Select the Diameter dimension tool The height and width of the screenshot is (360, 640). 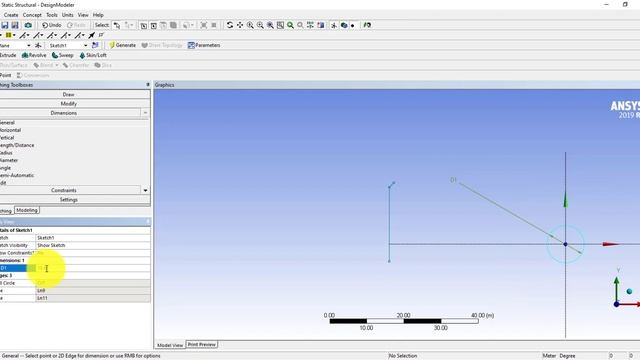click(x=9, y=160)
